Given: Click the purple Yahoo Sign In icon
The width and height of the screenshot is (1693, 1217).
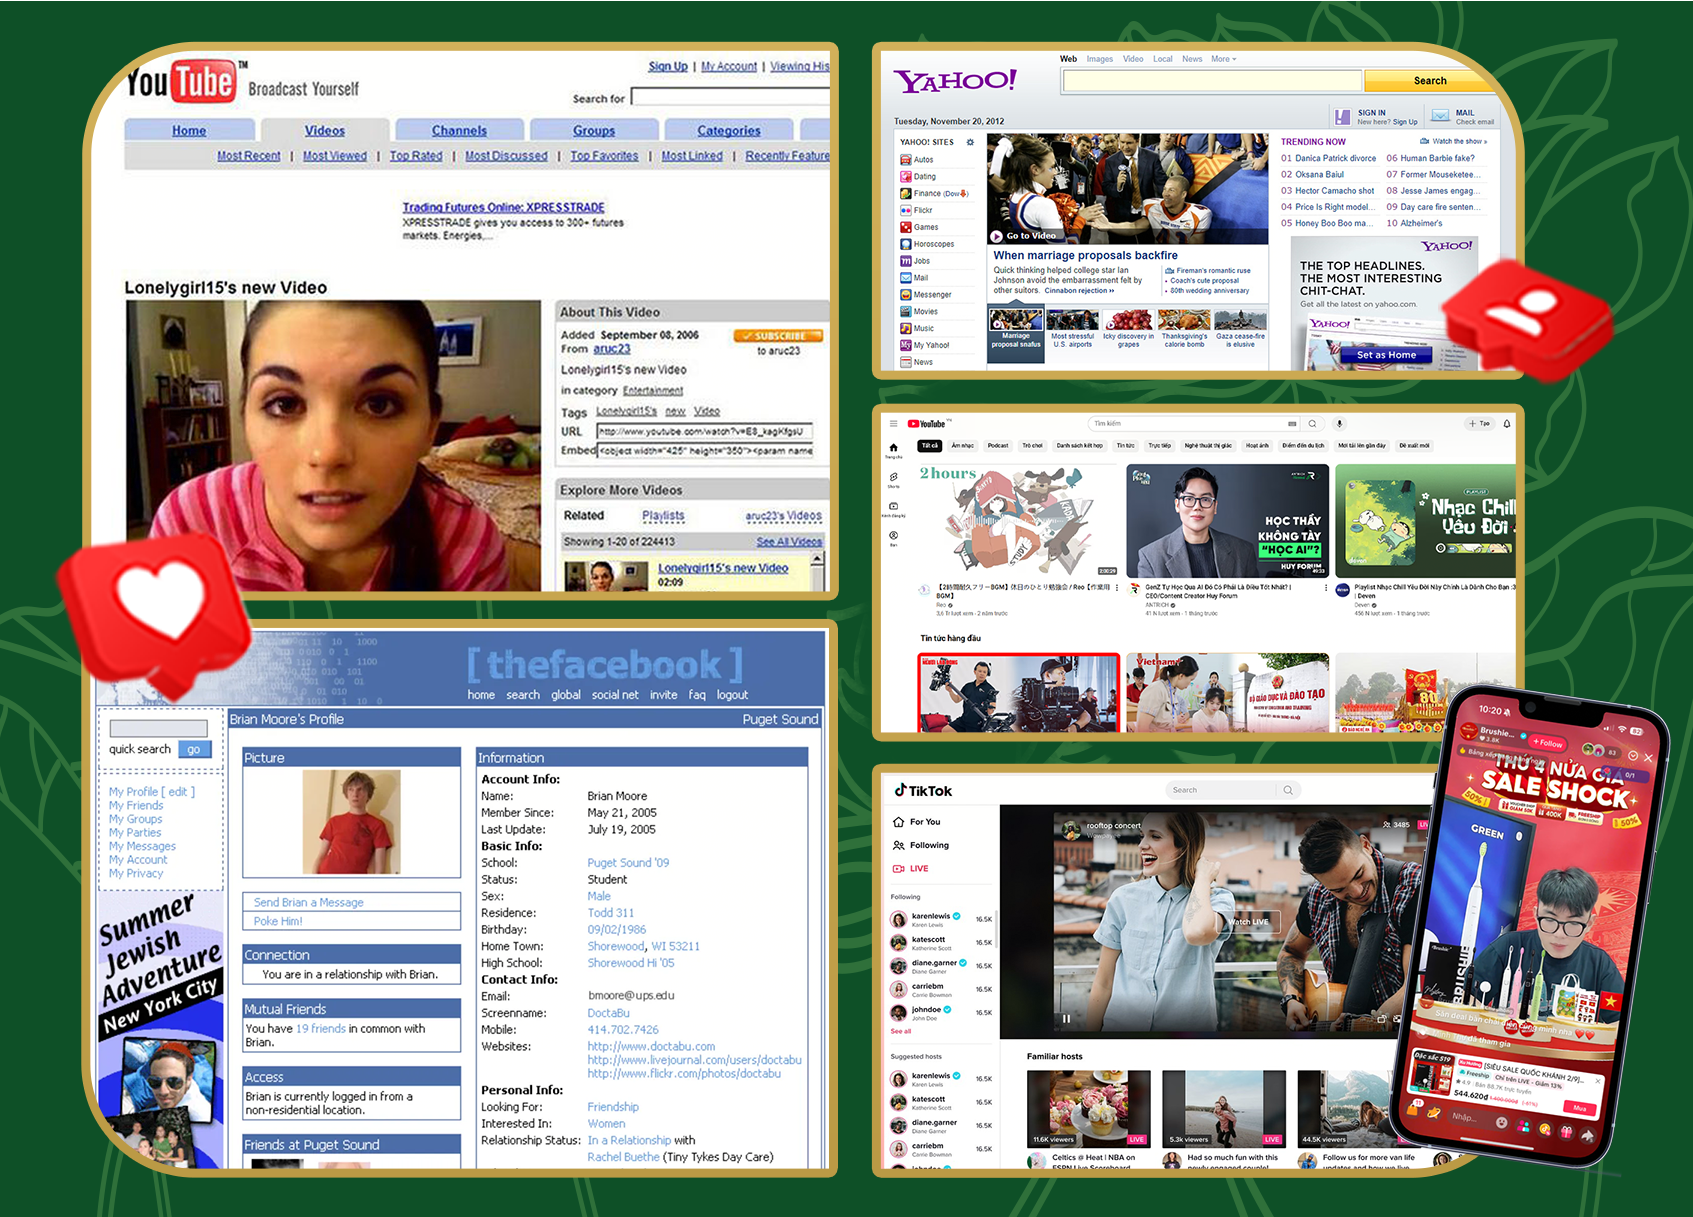Looking at the screenshot, I should click(1342, 116).
